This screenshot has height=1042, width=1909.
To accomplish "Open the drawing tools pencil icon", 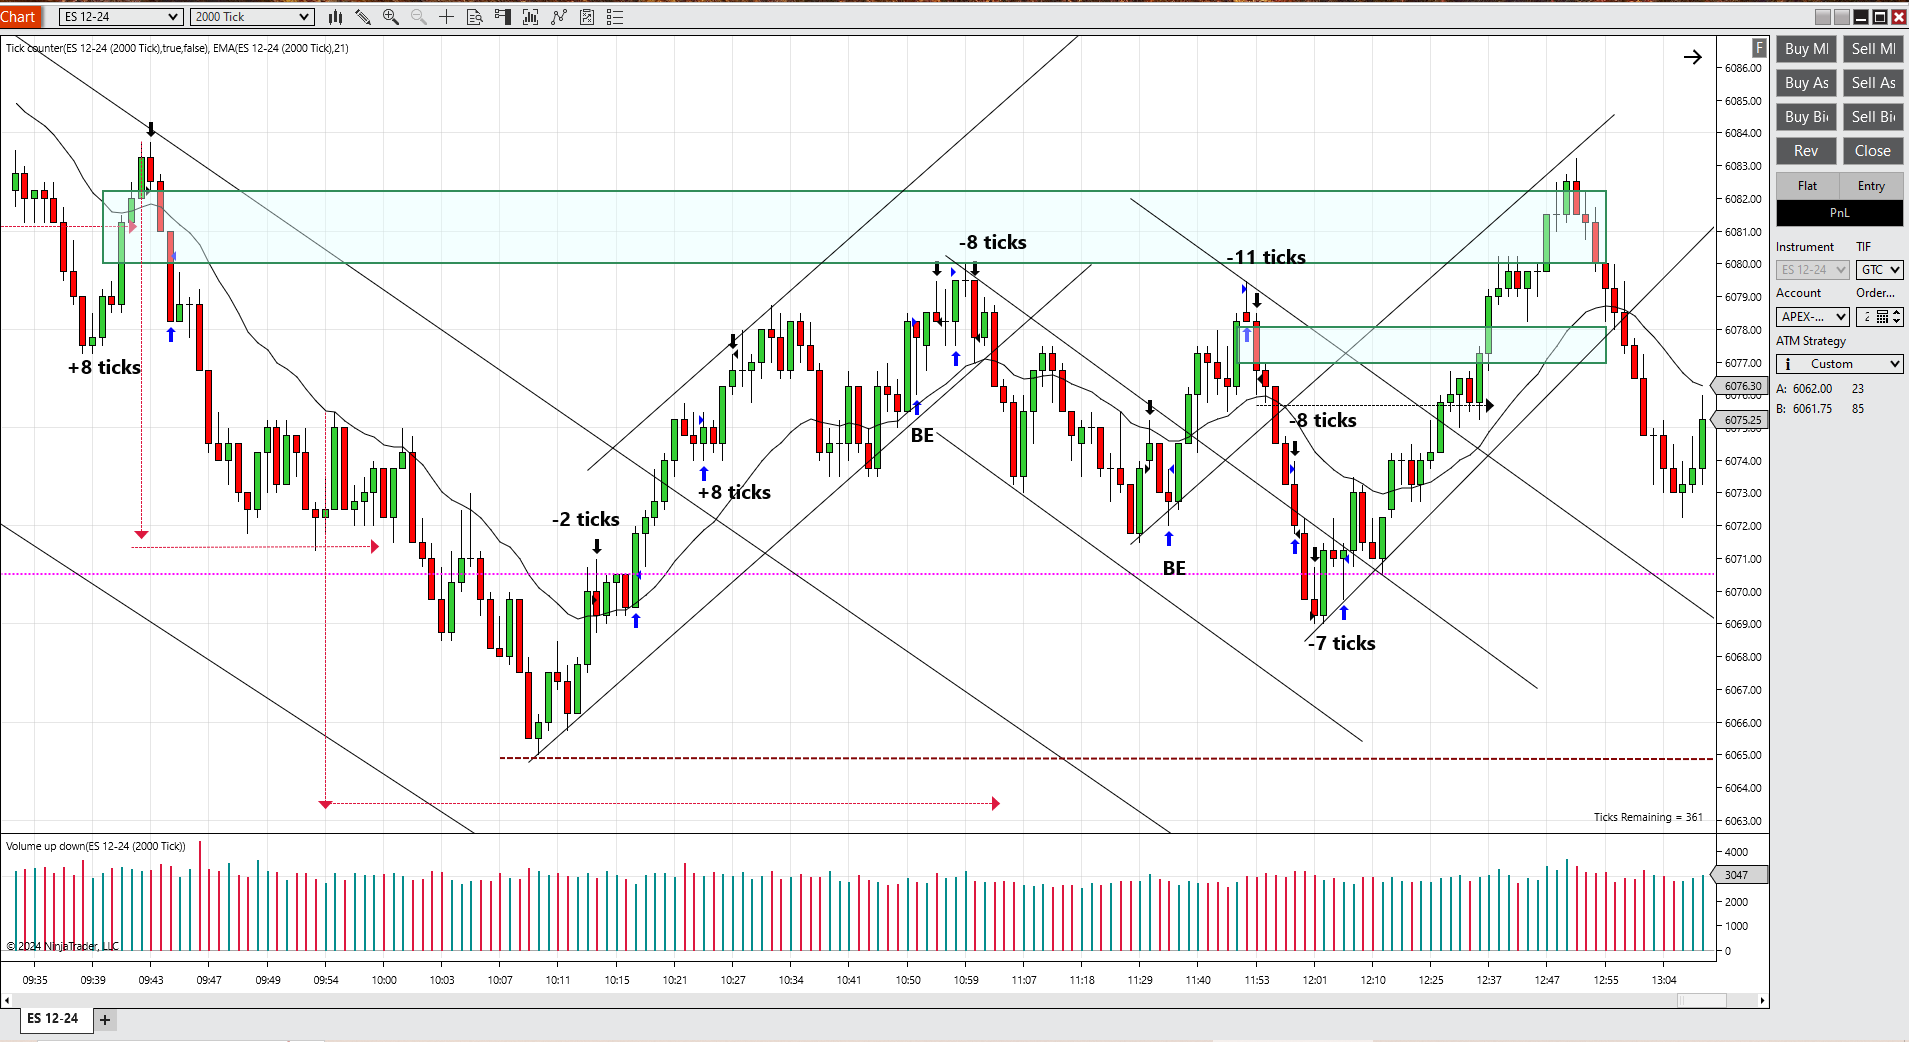I will click(x=363, y=17).
